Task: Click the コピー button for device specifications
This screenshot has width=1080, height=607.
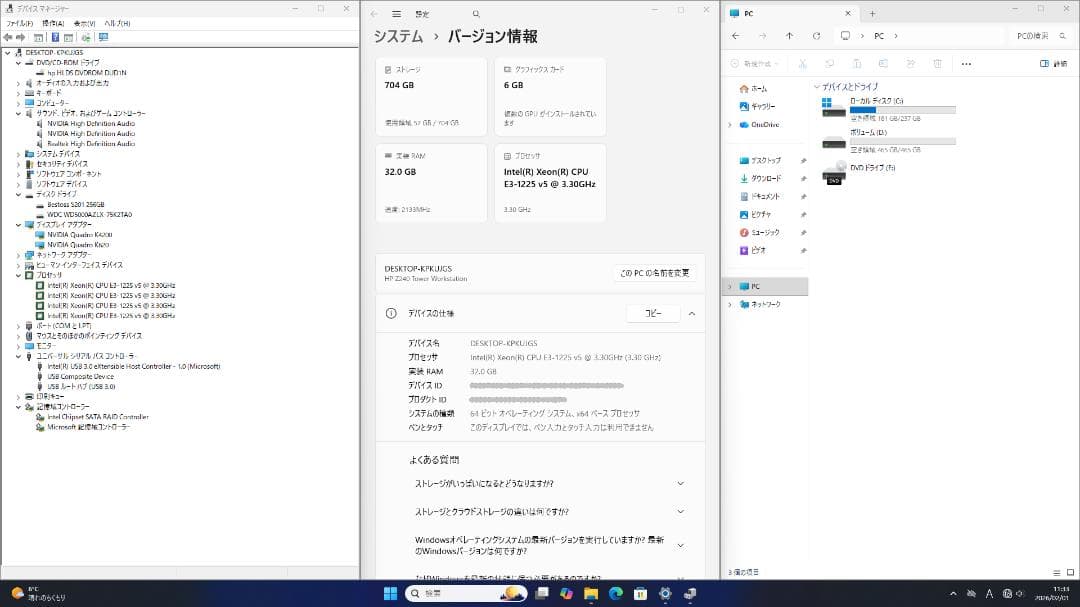Action: tap(655, 313)
